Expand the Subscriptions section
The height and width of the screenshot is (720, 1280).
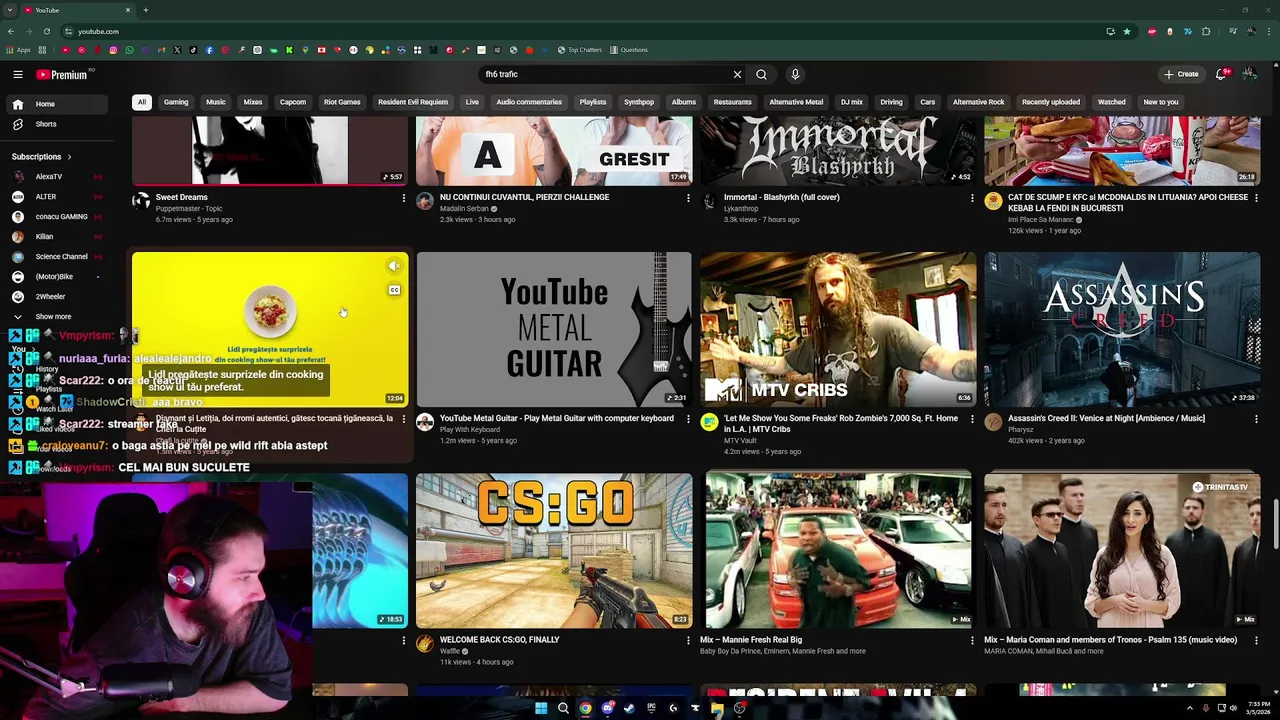pyautogui.click(x=42, y=157)
